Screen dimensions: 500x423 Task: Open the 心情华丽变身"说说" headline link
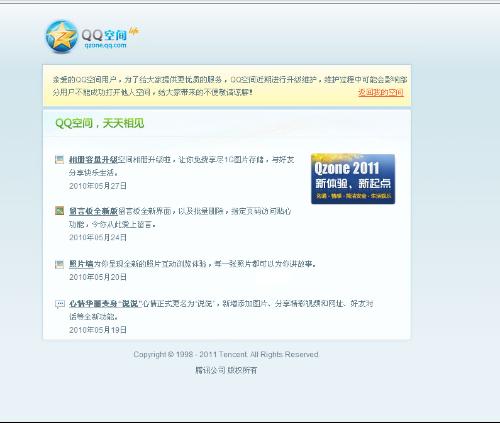[x=105, y=304]
